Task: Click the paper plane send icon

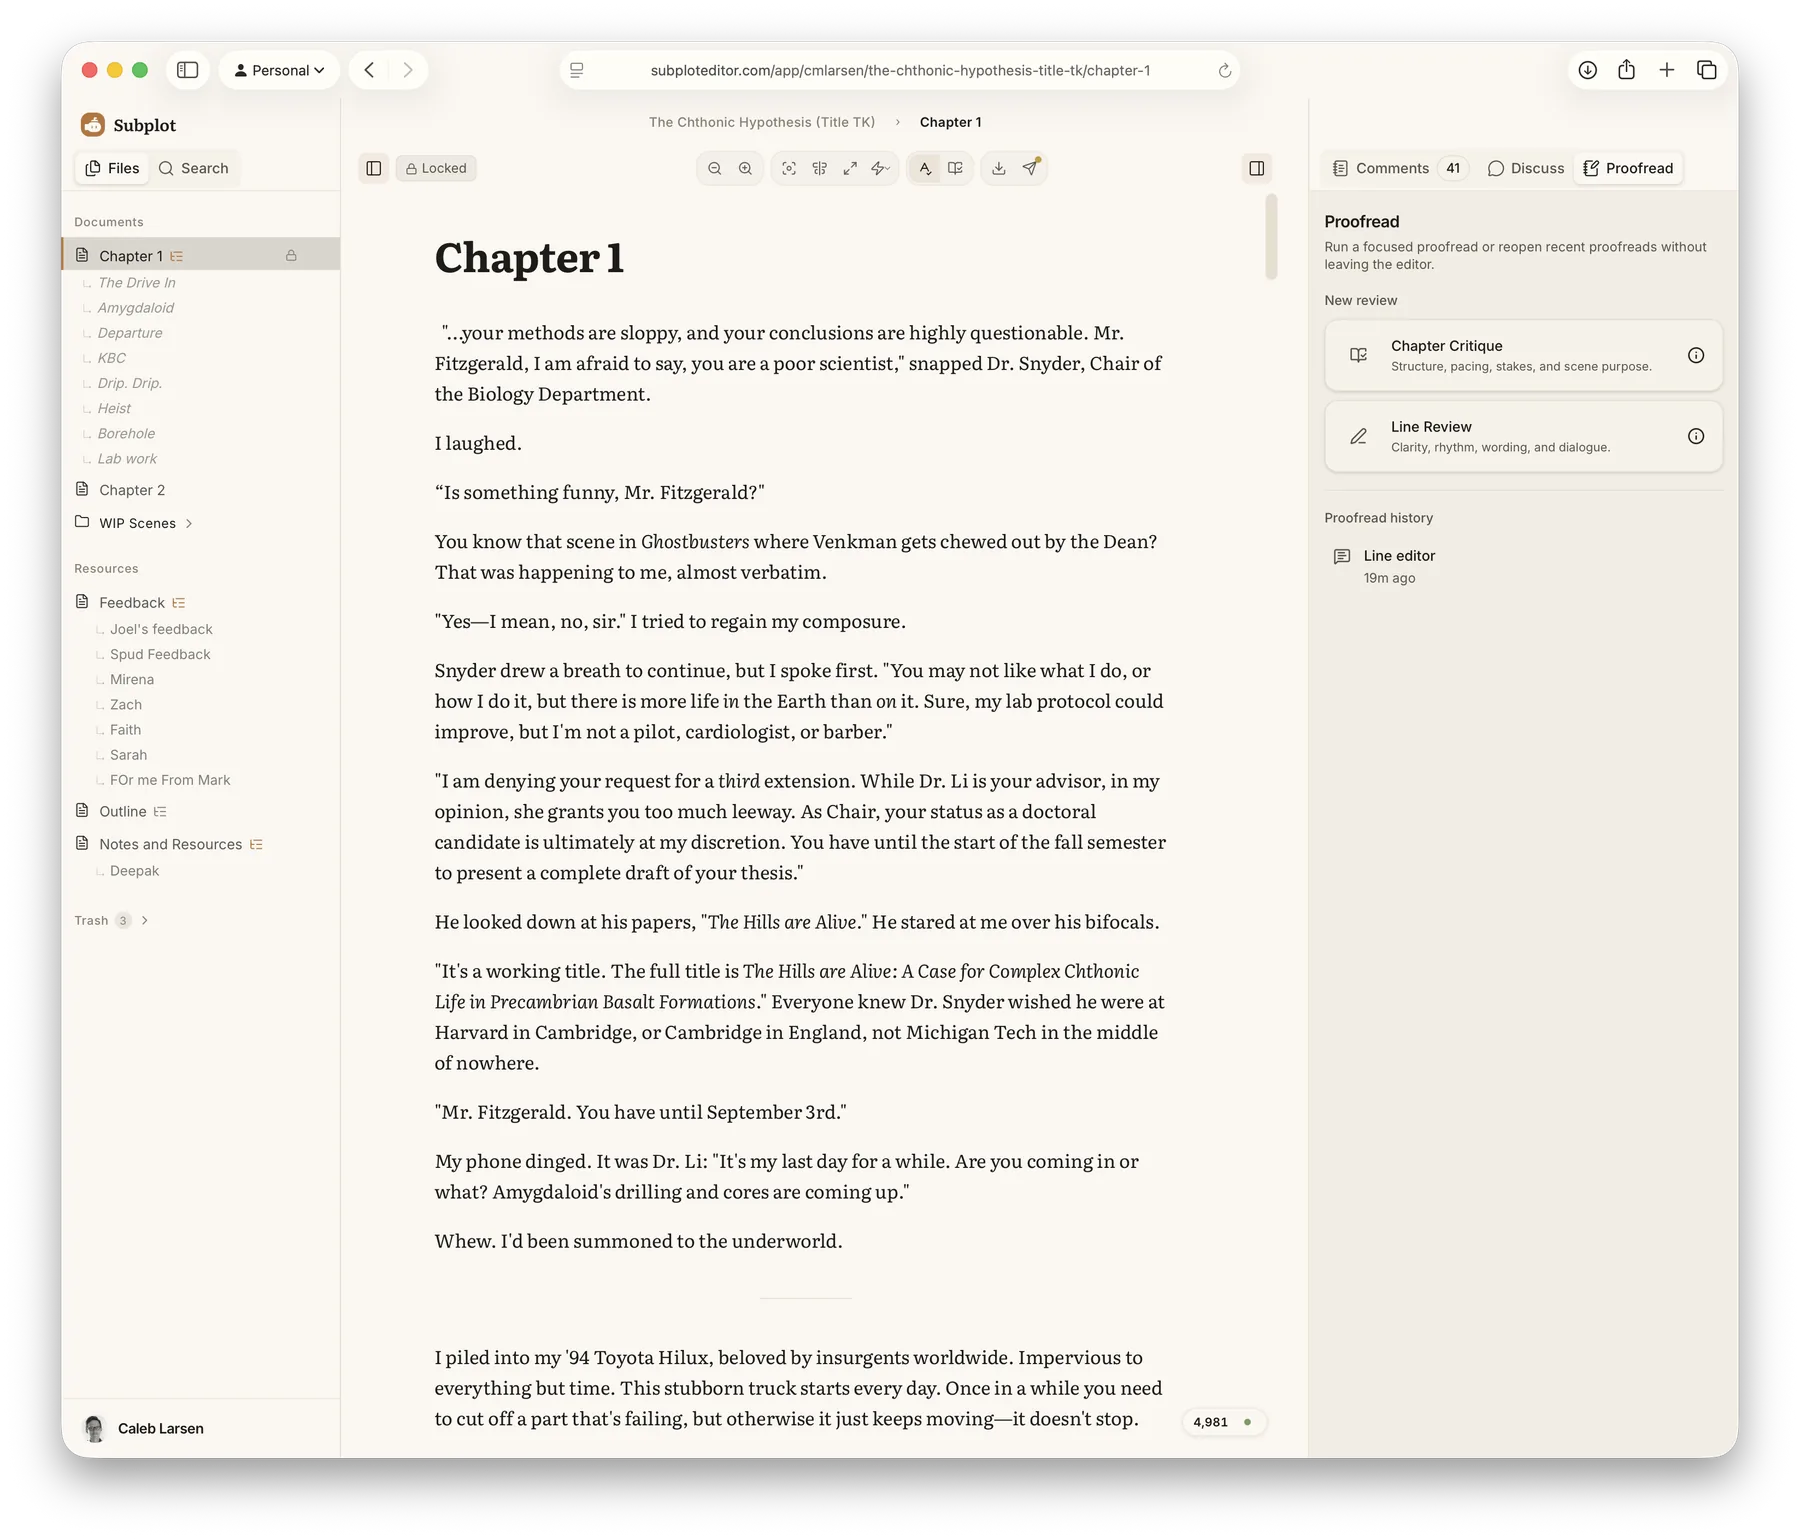Action: pyautogui.click(x=1030, y=168)
